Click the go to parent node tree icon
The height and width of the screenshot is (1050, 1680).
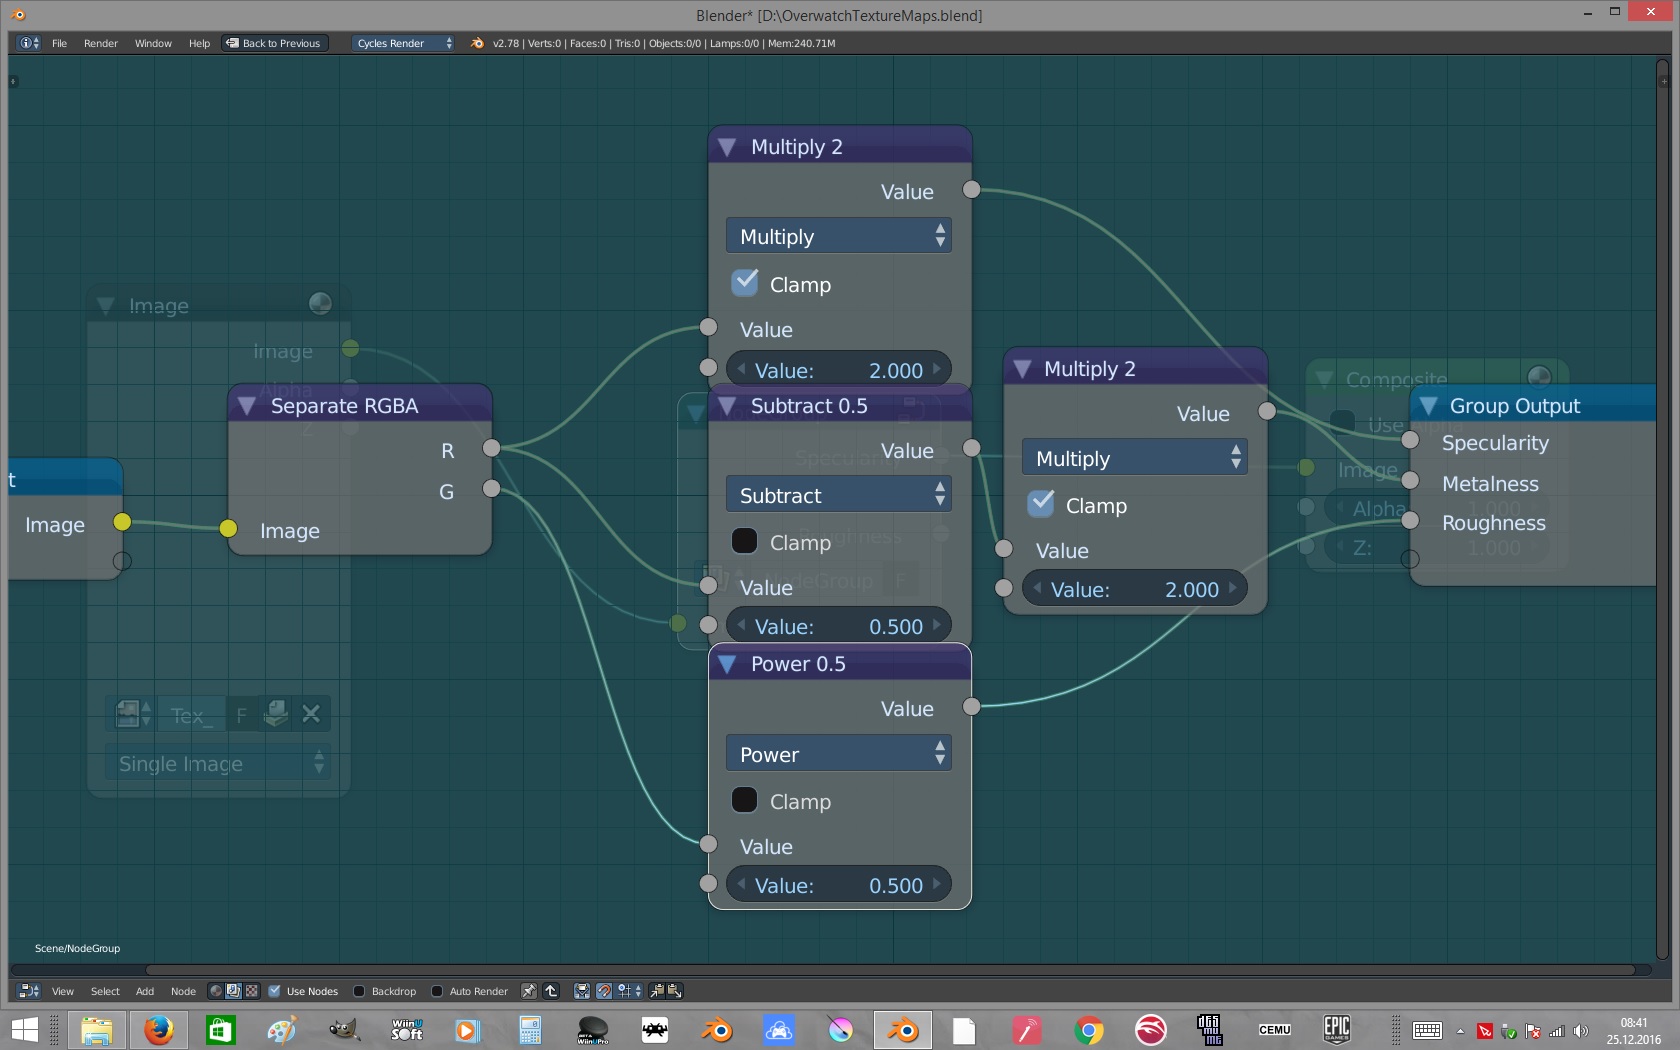point(551,991)
